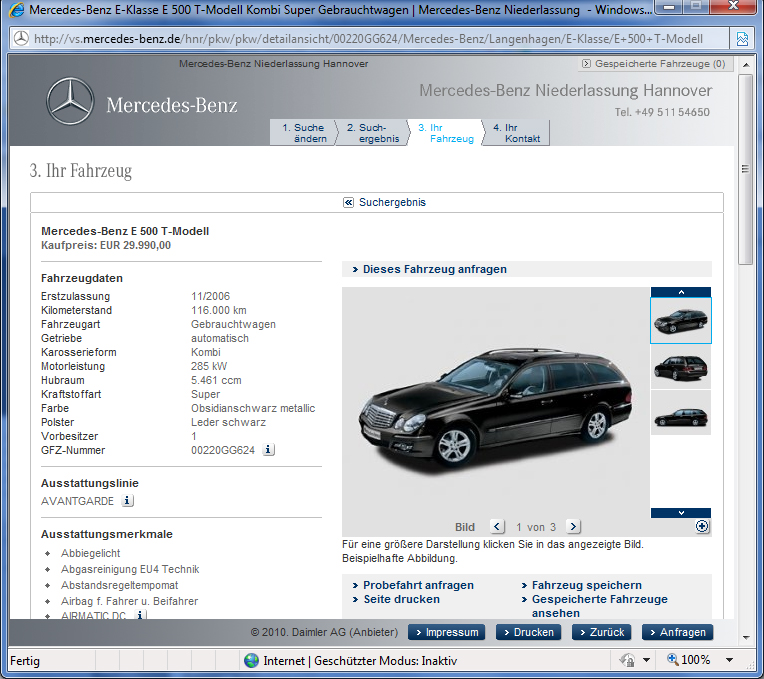Select the first car thumbnail (front view)
Screen dimensions: 764x679
point(681,321)
